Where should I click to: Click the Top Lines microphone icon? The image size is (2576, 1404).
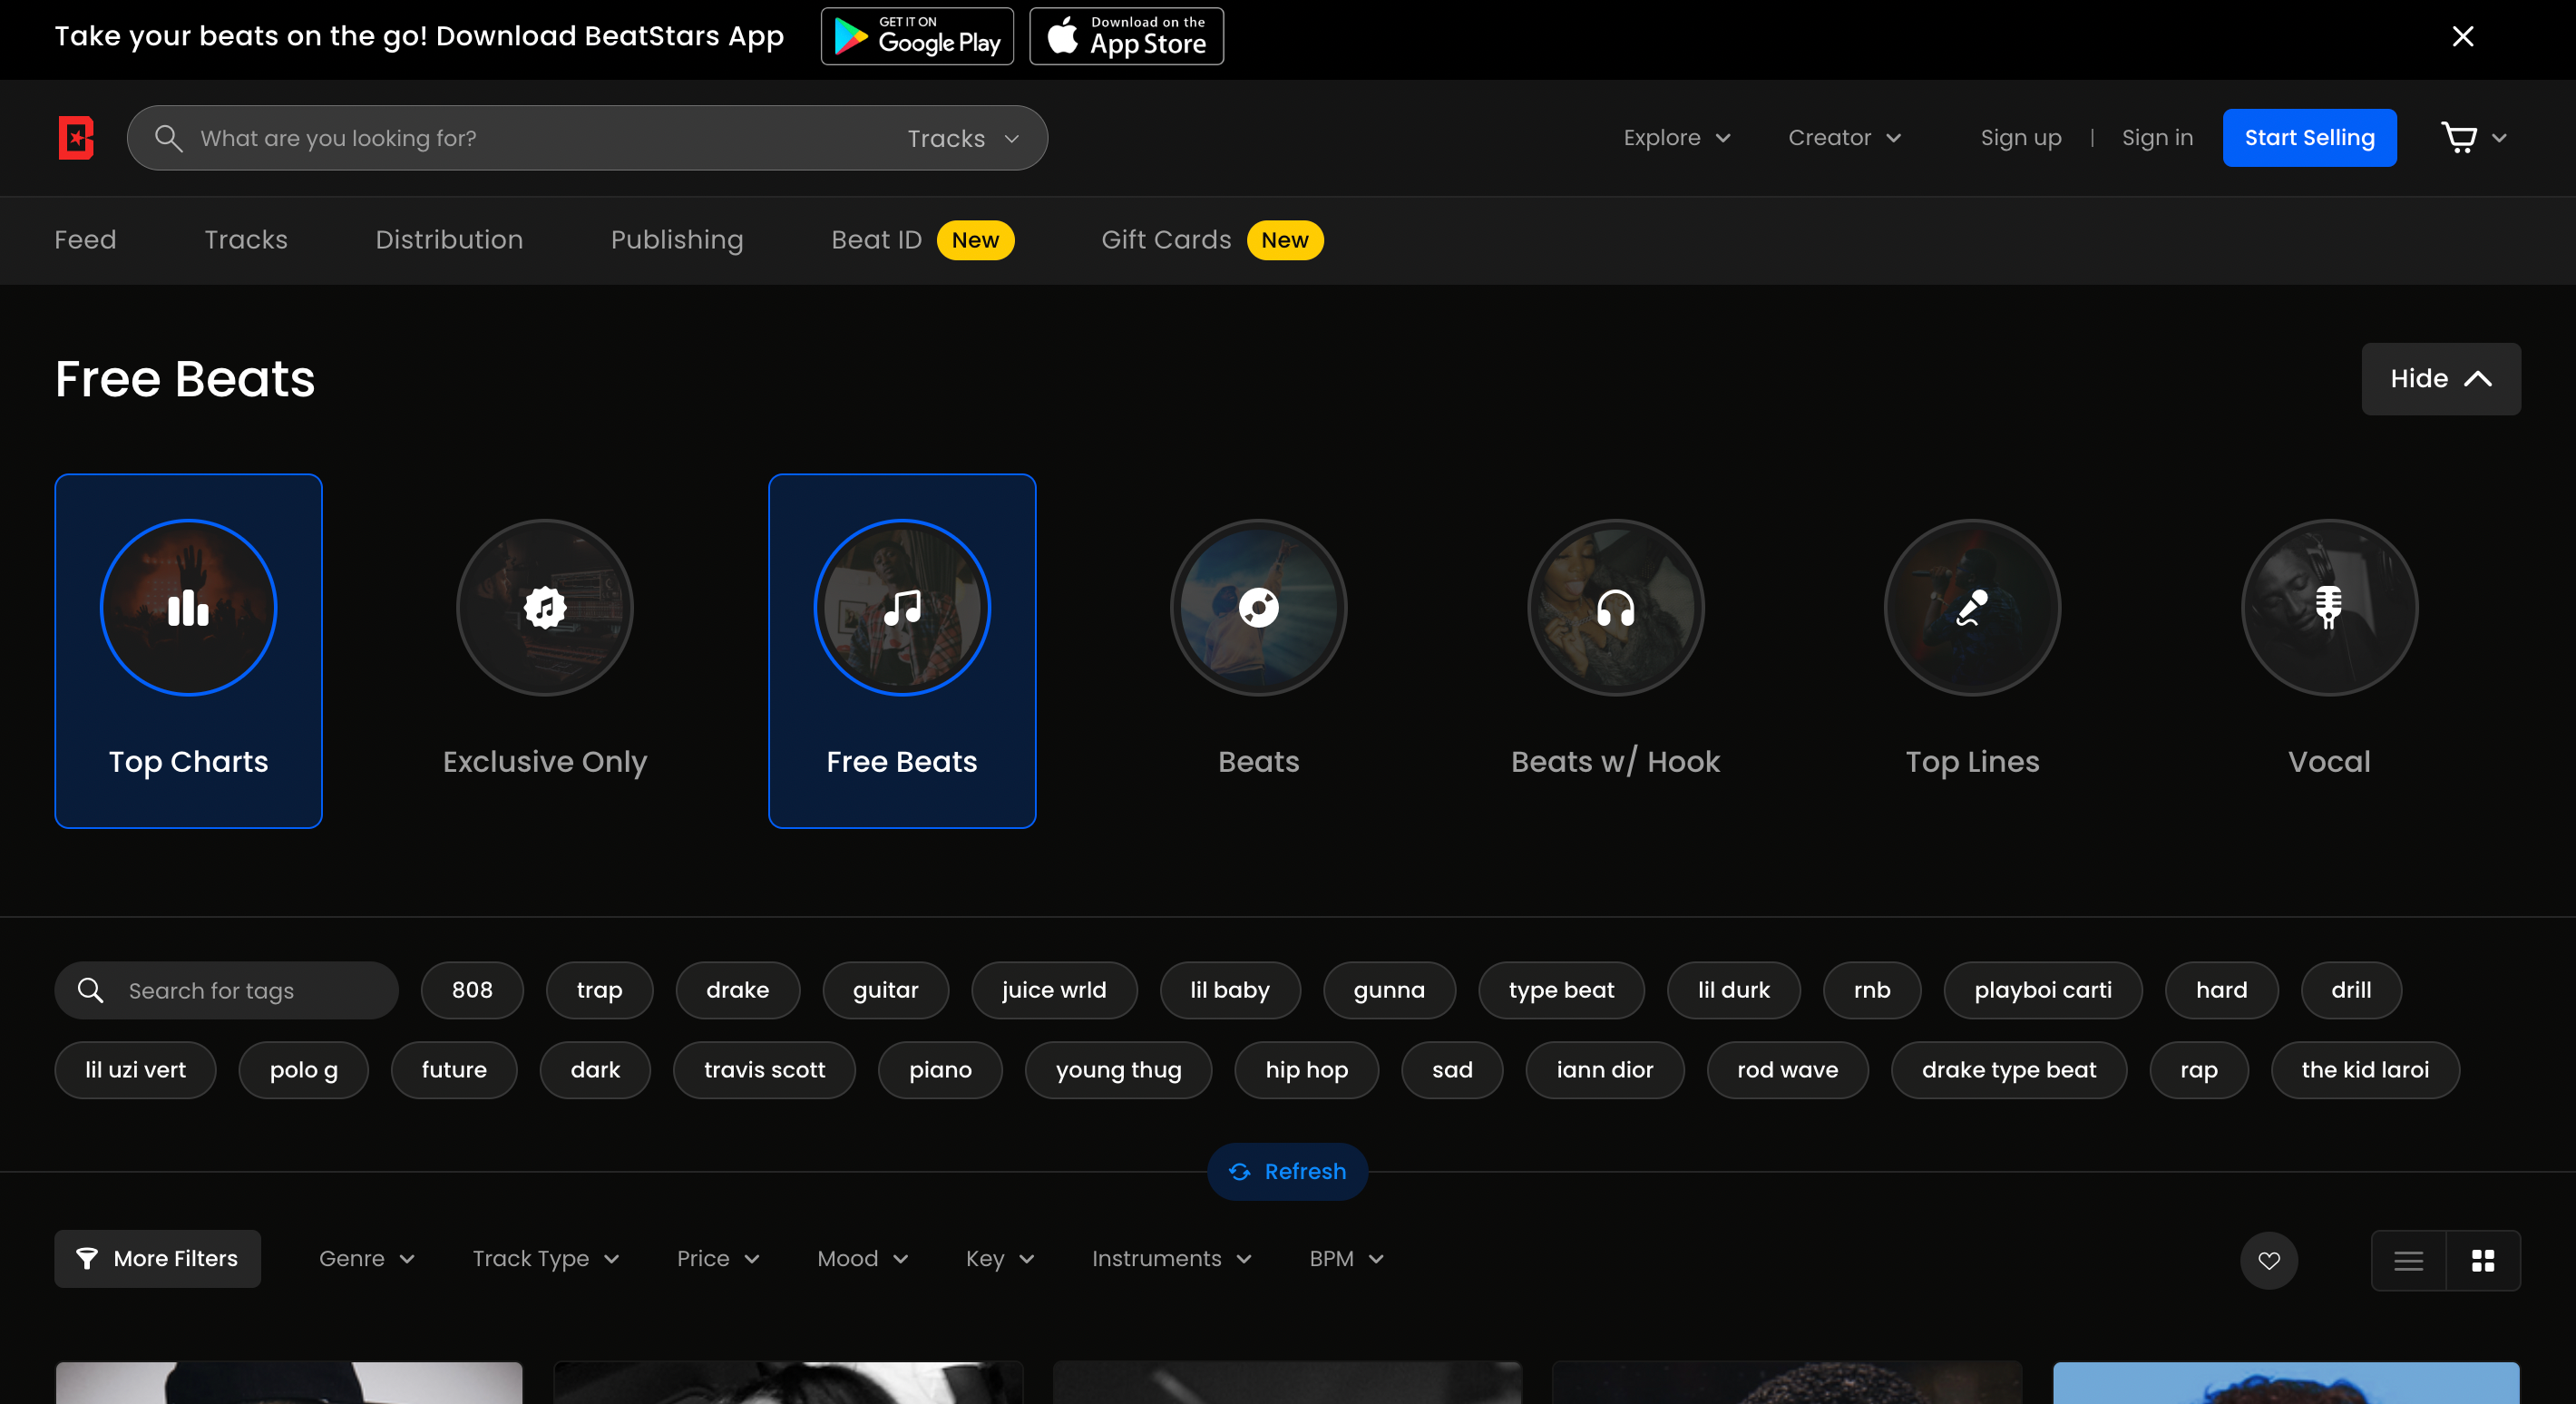pos(1971,607)
